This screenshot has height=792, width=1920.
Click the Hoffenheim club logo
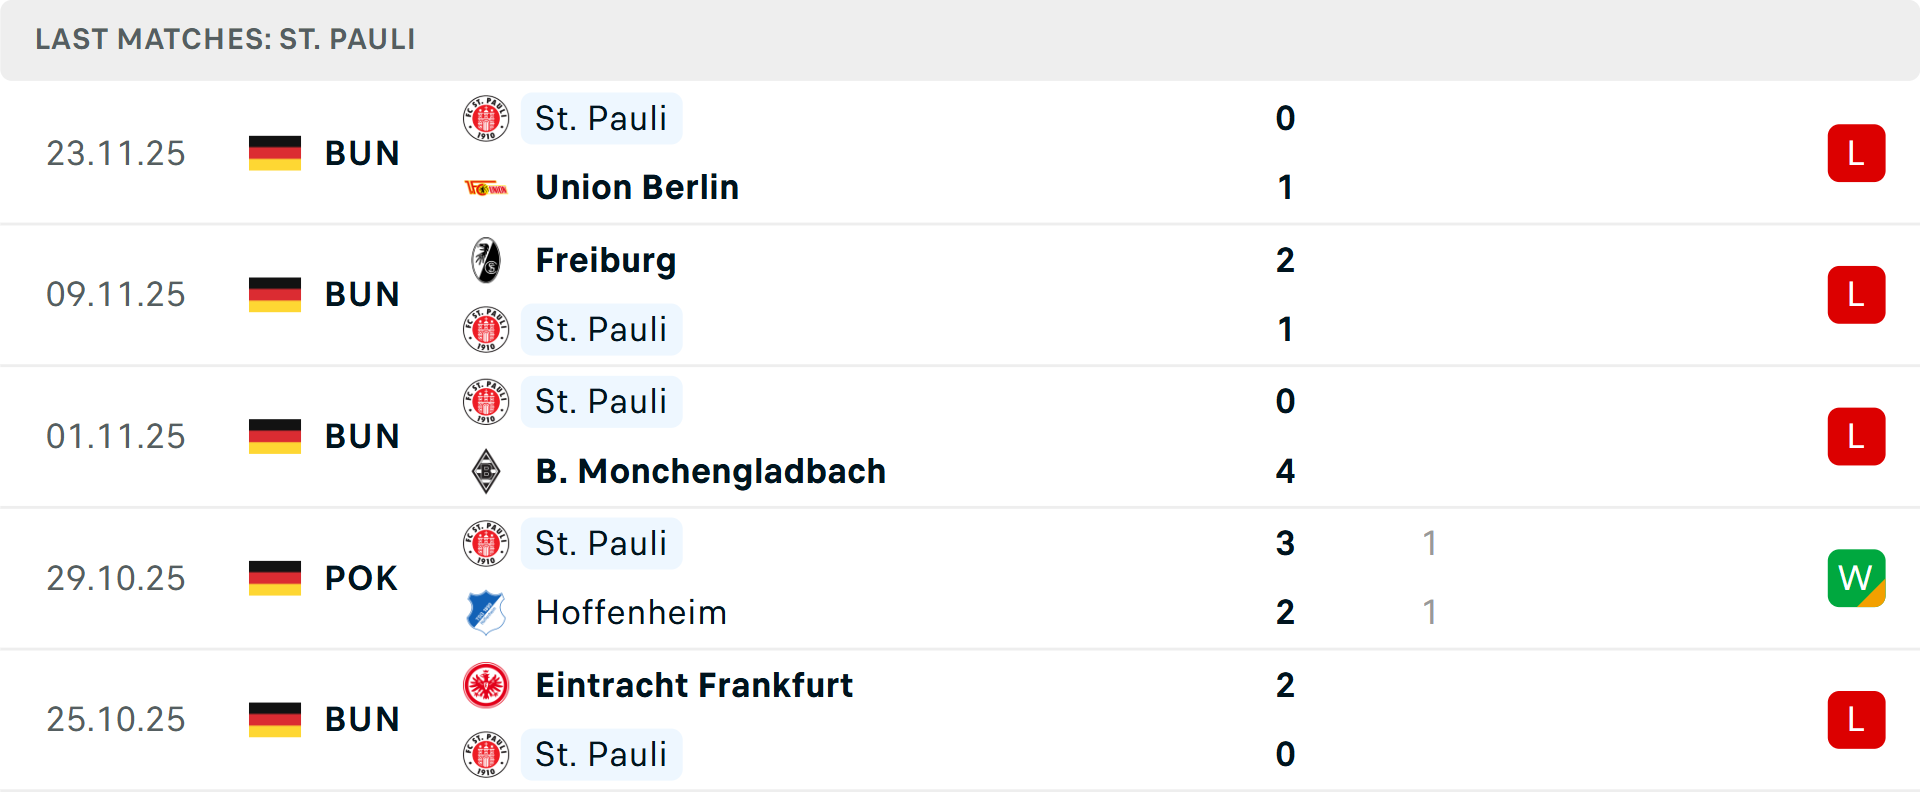coord(486,612)
